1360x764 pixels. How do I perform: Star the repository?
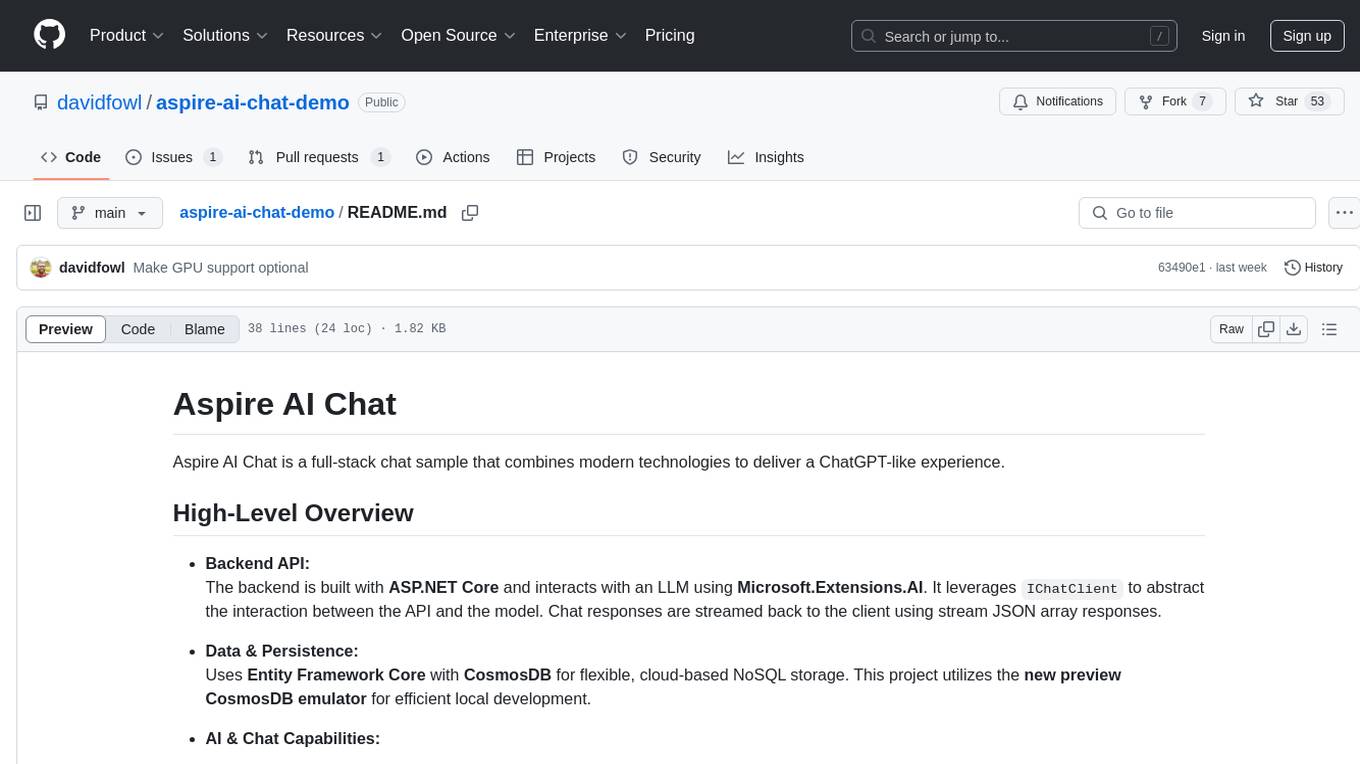(x=1290, y=102)
